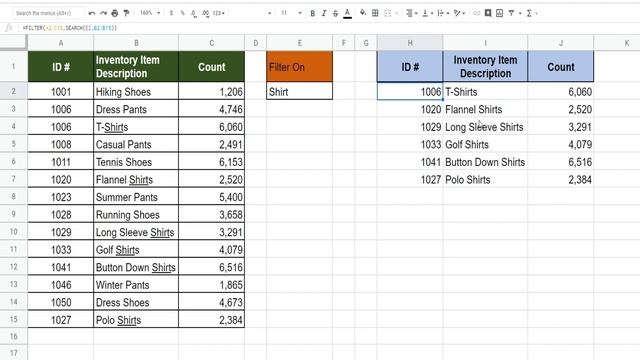Select column B header
Viewport: 640px width, 360px height.
[136, 43]
